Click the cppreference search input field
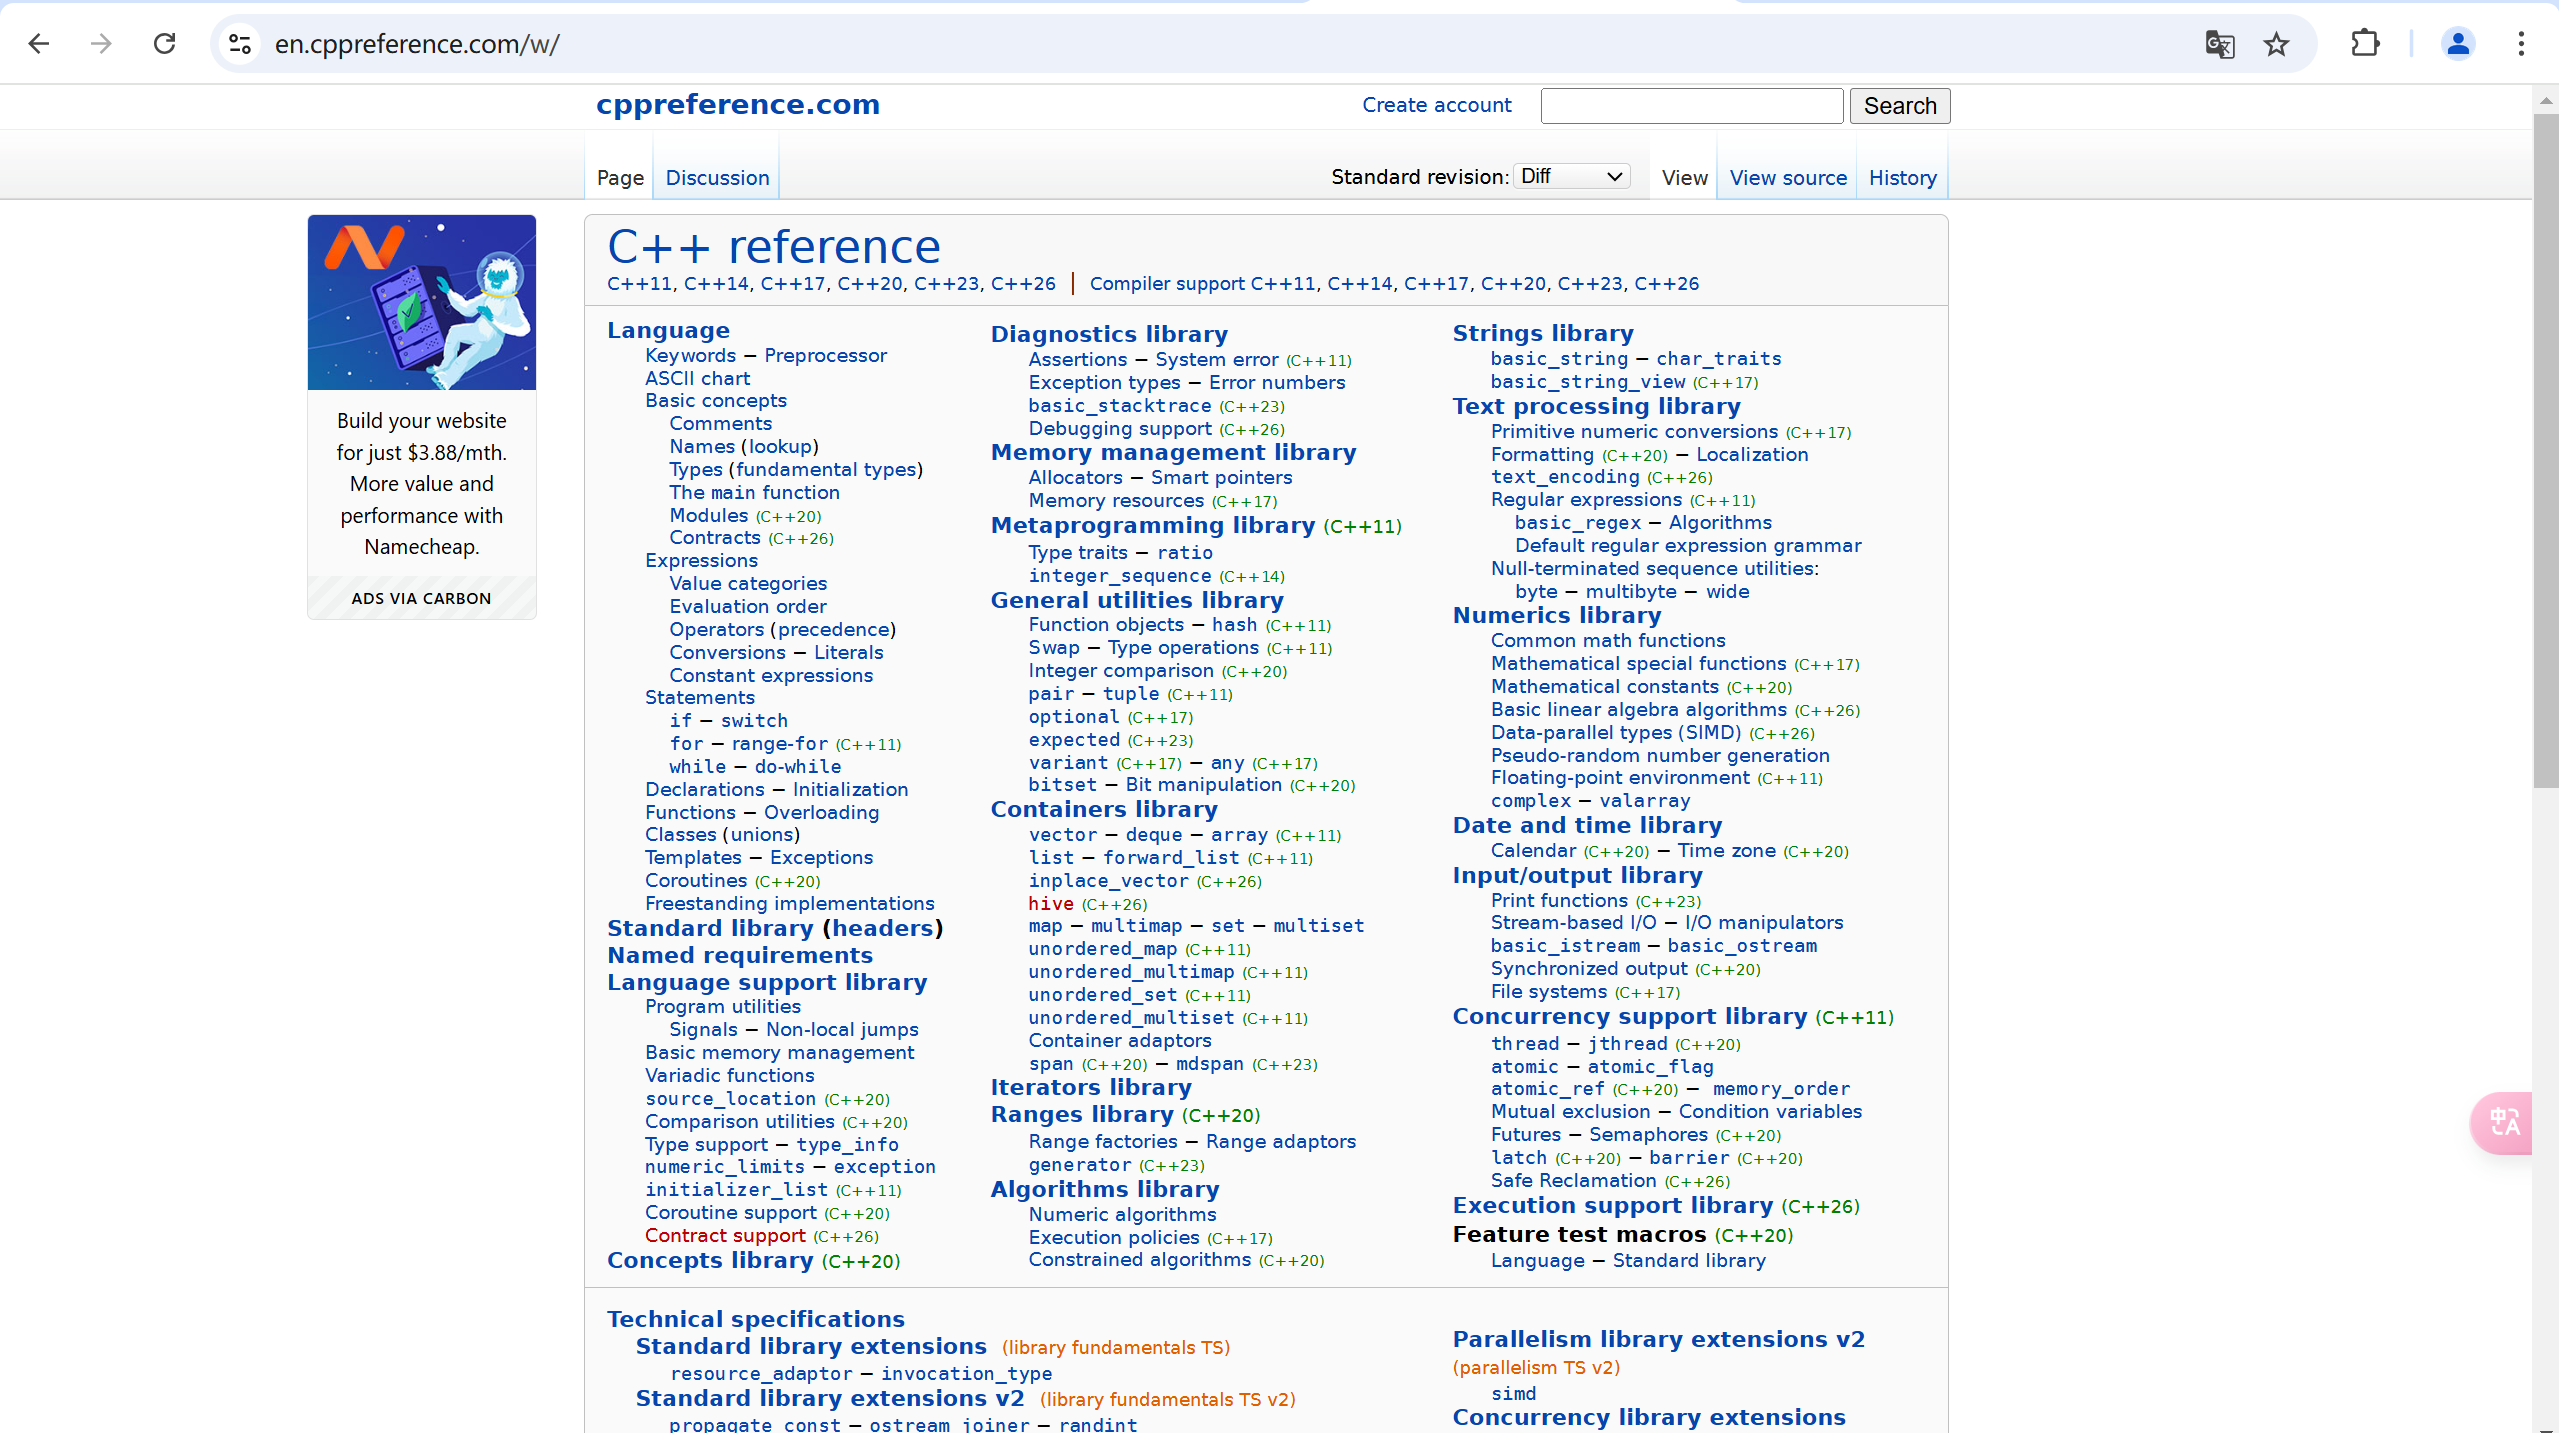2559x1433 pixels. pos(1691,106)
